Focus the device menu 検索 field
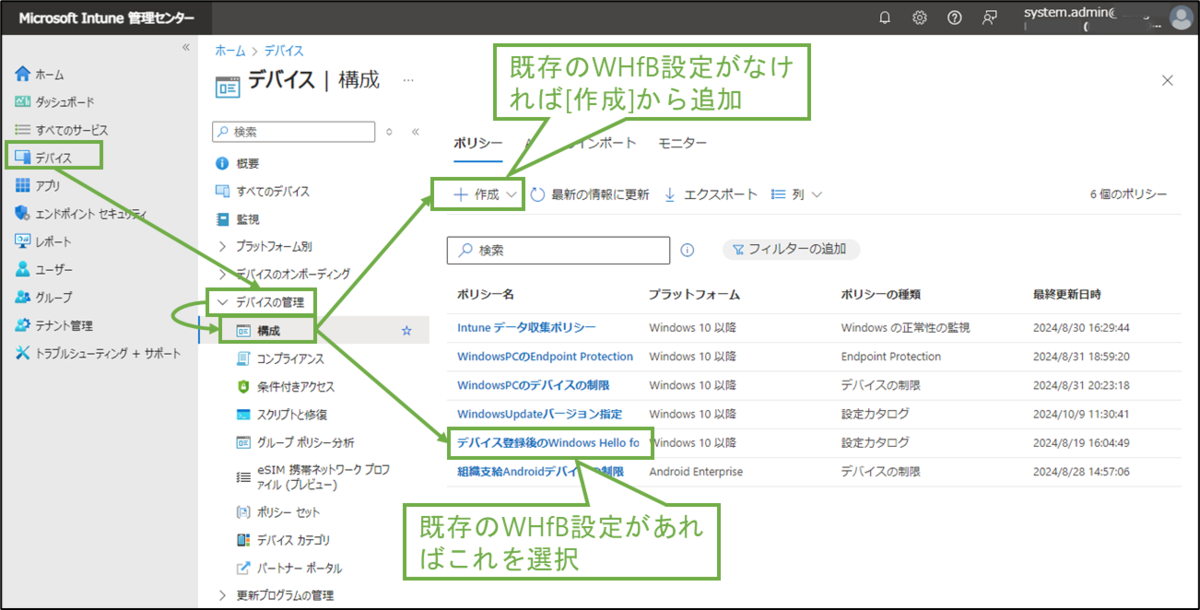 coord(294,131)
